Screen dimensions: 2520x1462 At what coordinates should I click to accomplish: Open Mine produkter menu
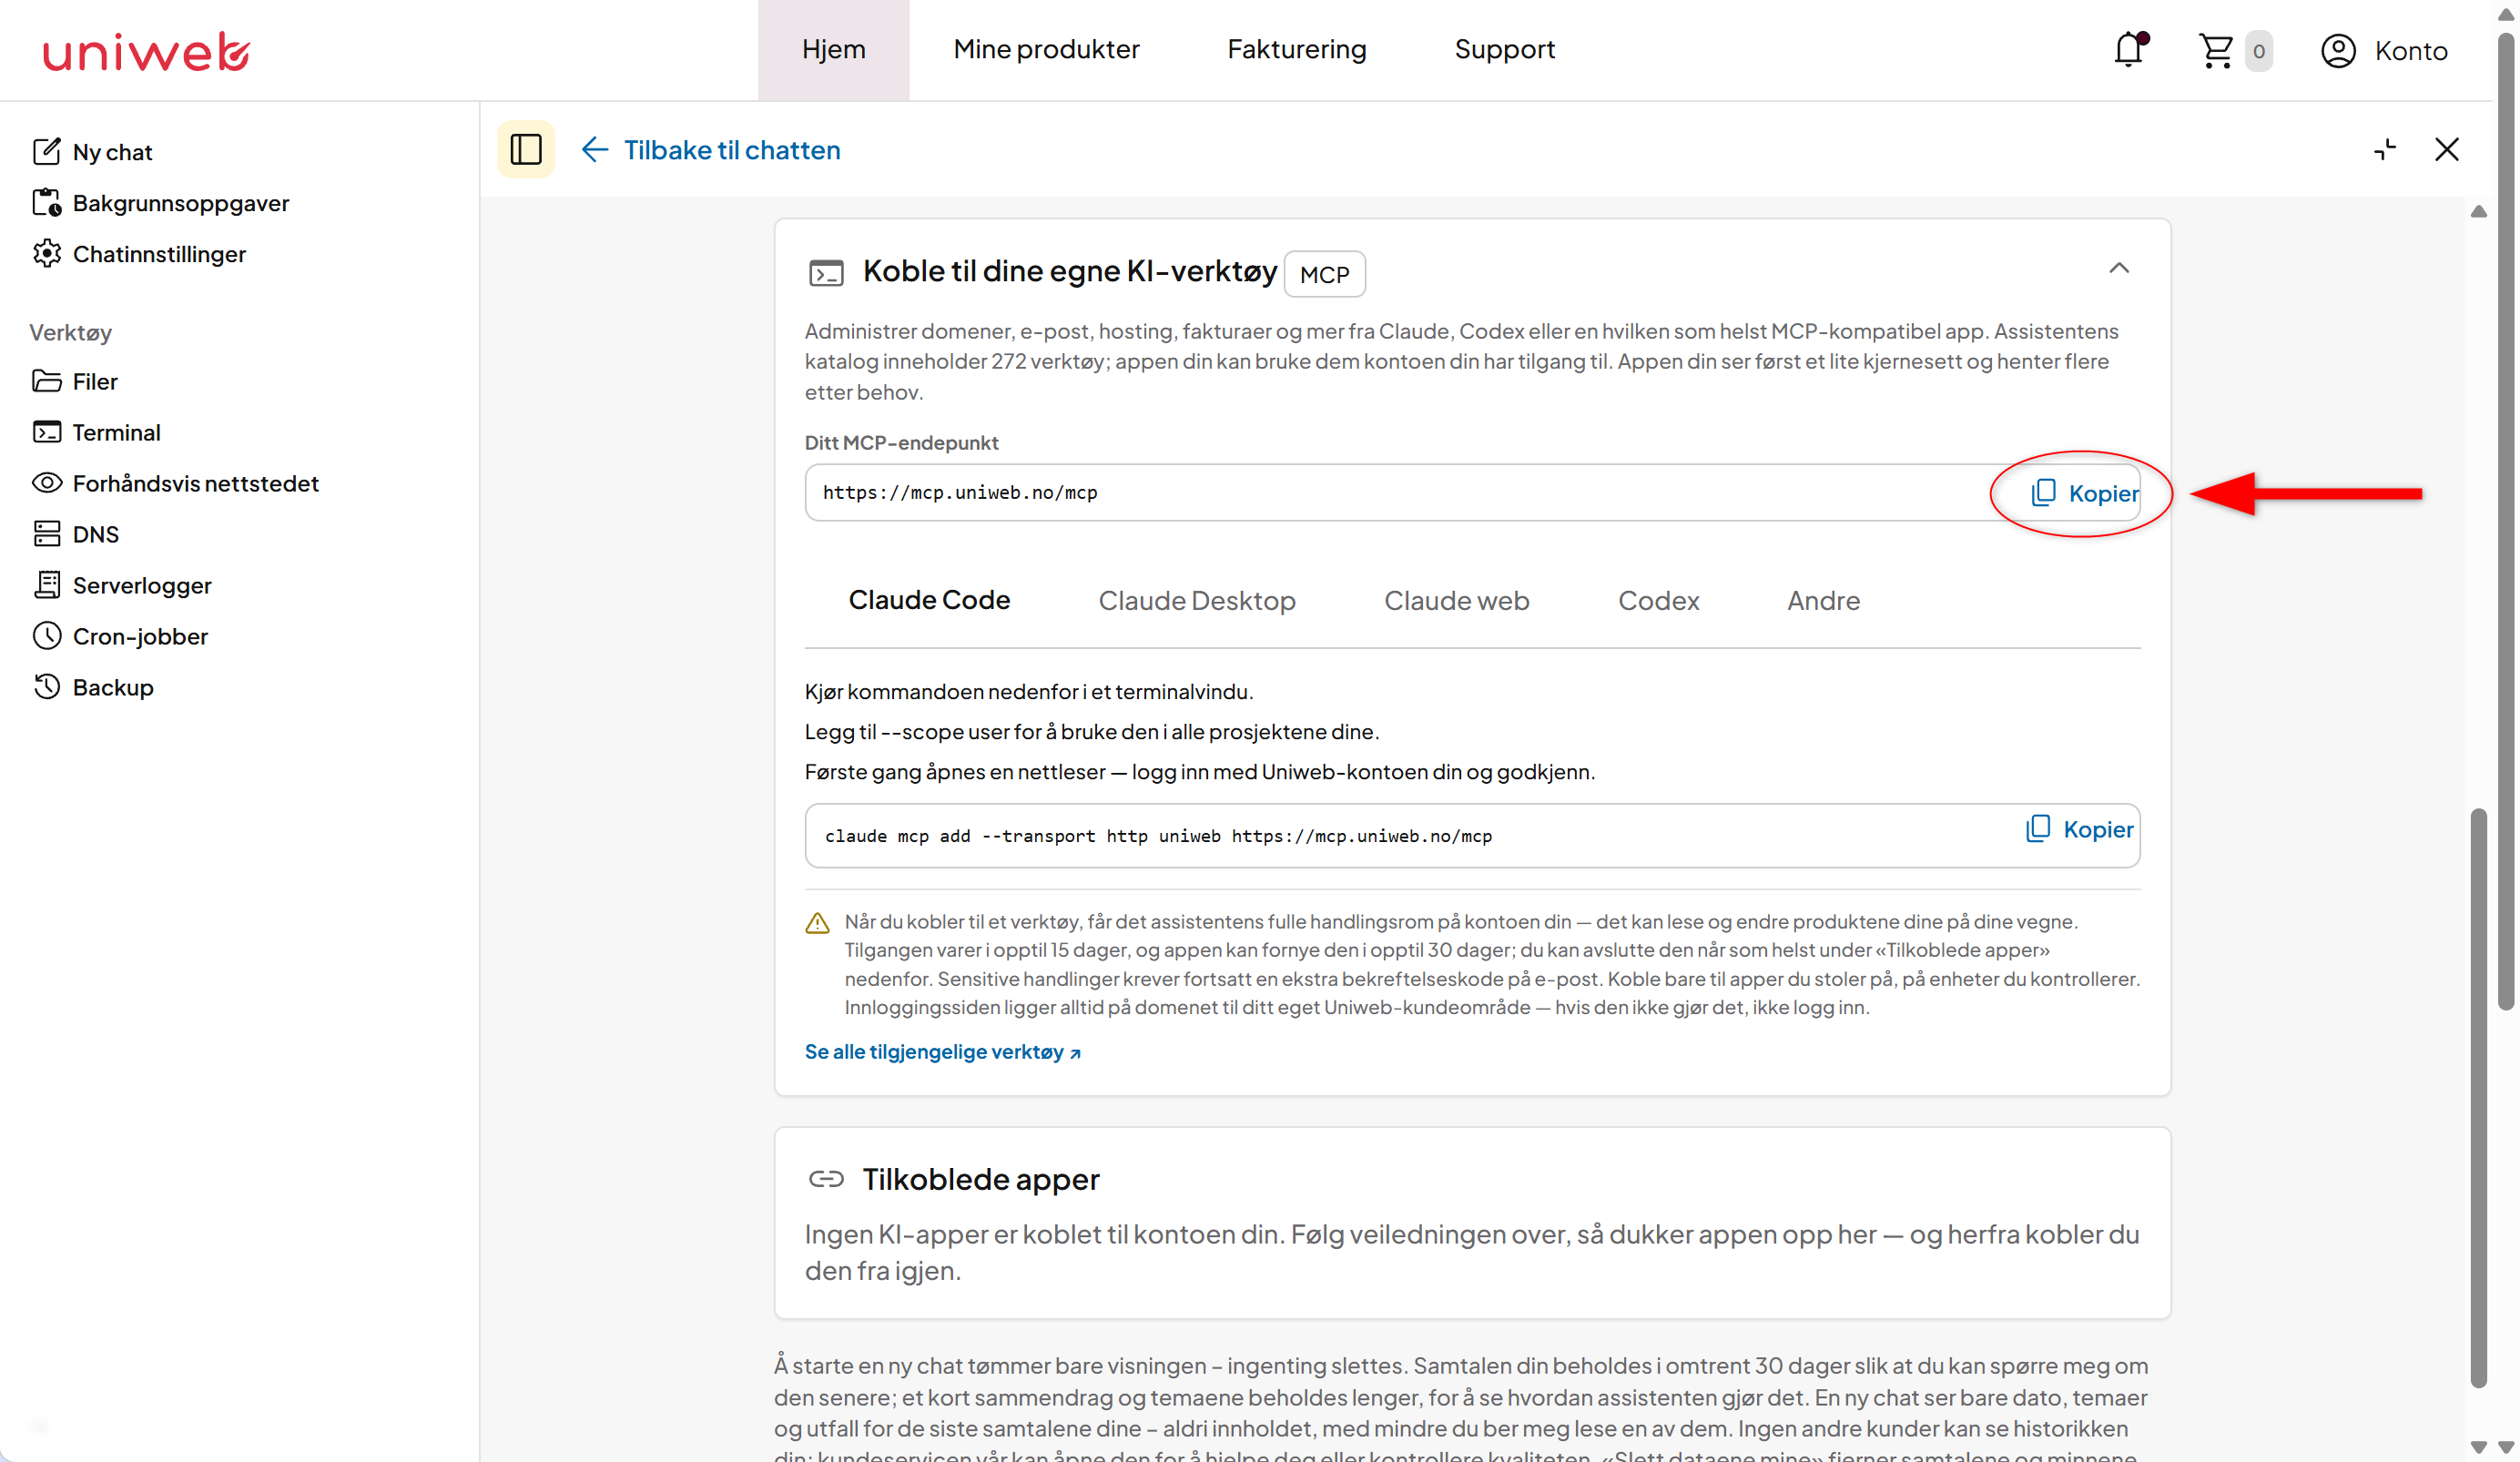coord(1046,49)
